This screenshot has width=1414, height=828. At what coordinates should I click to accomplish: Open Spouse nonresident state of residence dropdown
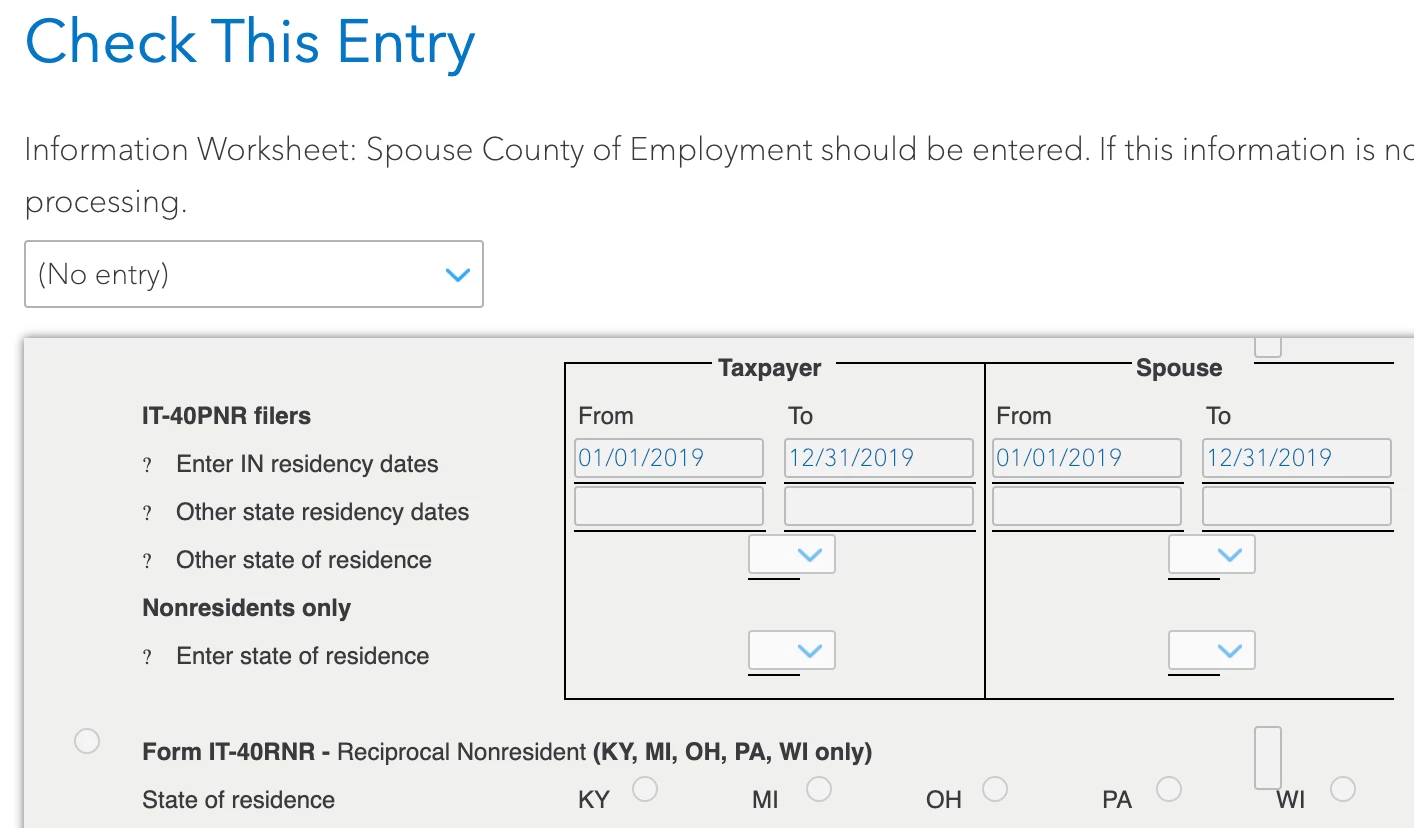(1211, 651)
